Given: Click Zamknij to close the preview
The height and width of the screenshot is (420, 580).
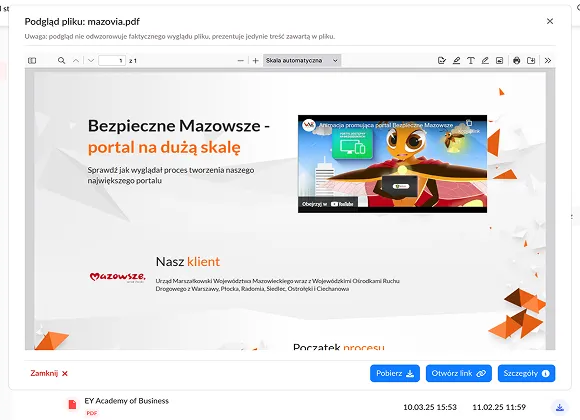Looking at the screenshot, I should pyautogui.click(x=49, y=373).
